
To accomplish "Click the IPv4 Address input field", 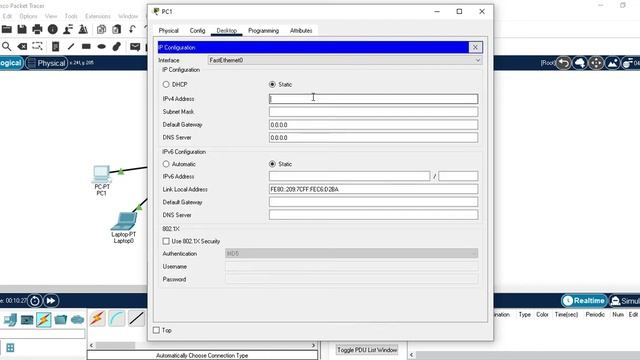I will pyautogui.click(x=373, y=99).
